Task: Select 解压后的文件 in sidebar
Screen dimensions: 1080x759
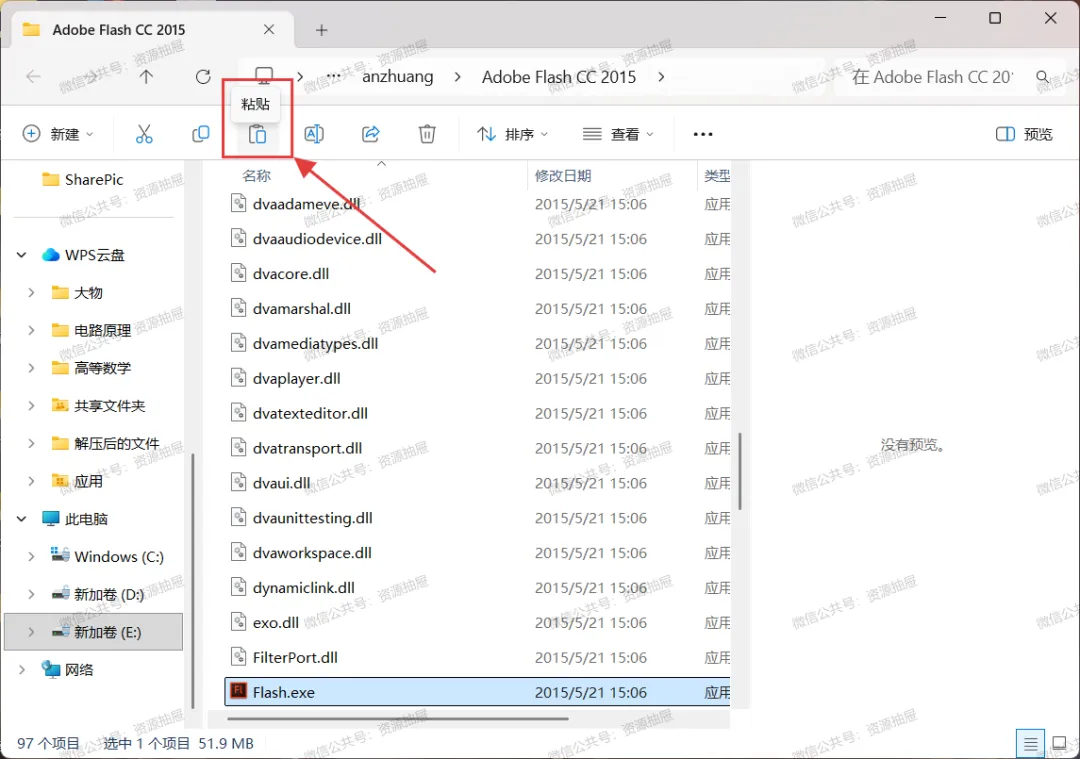Action: point(105,444)
